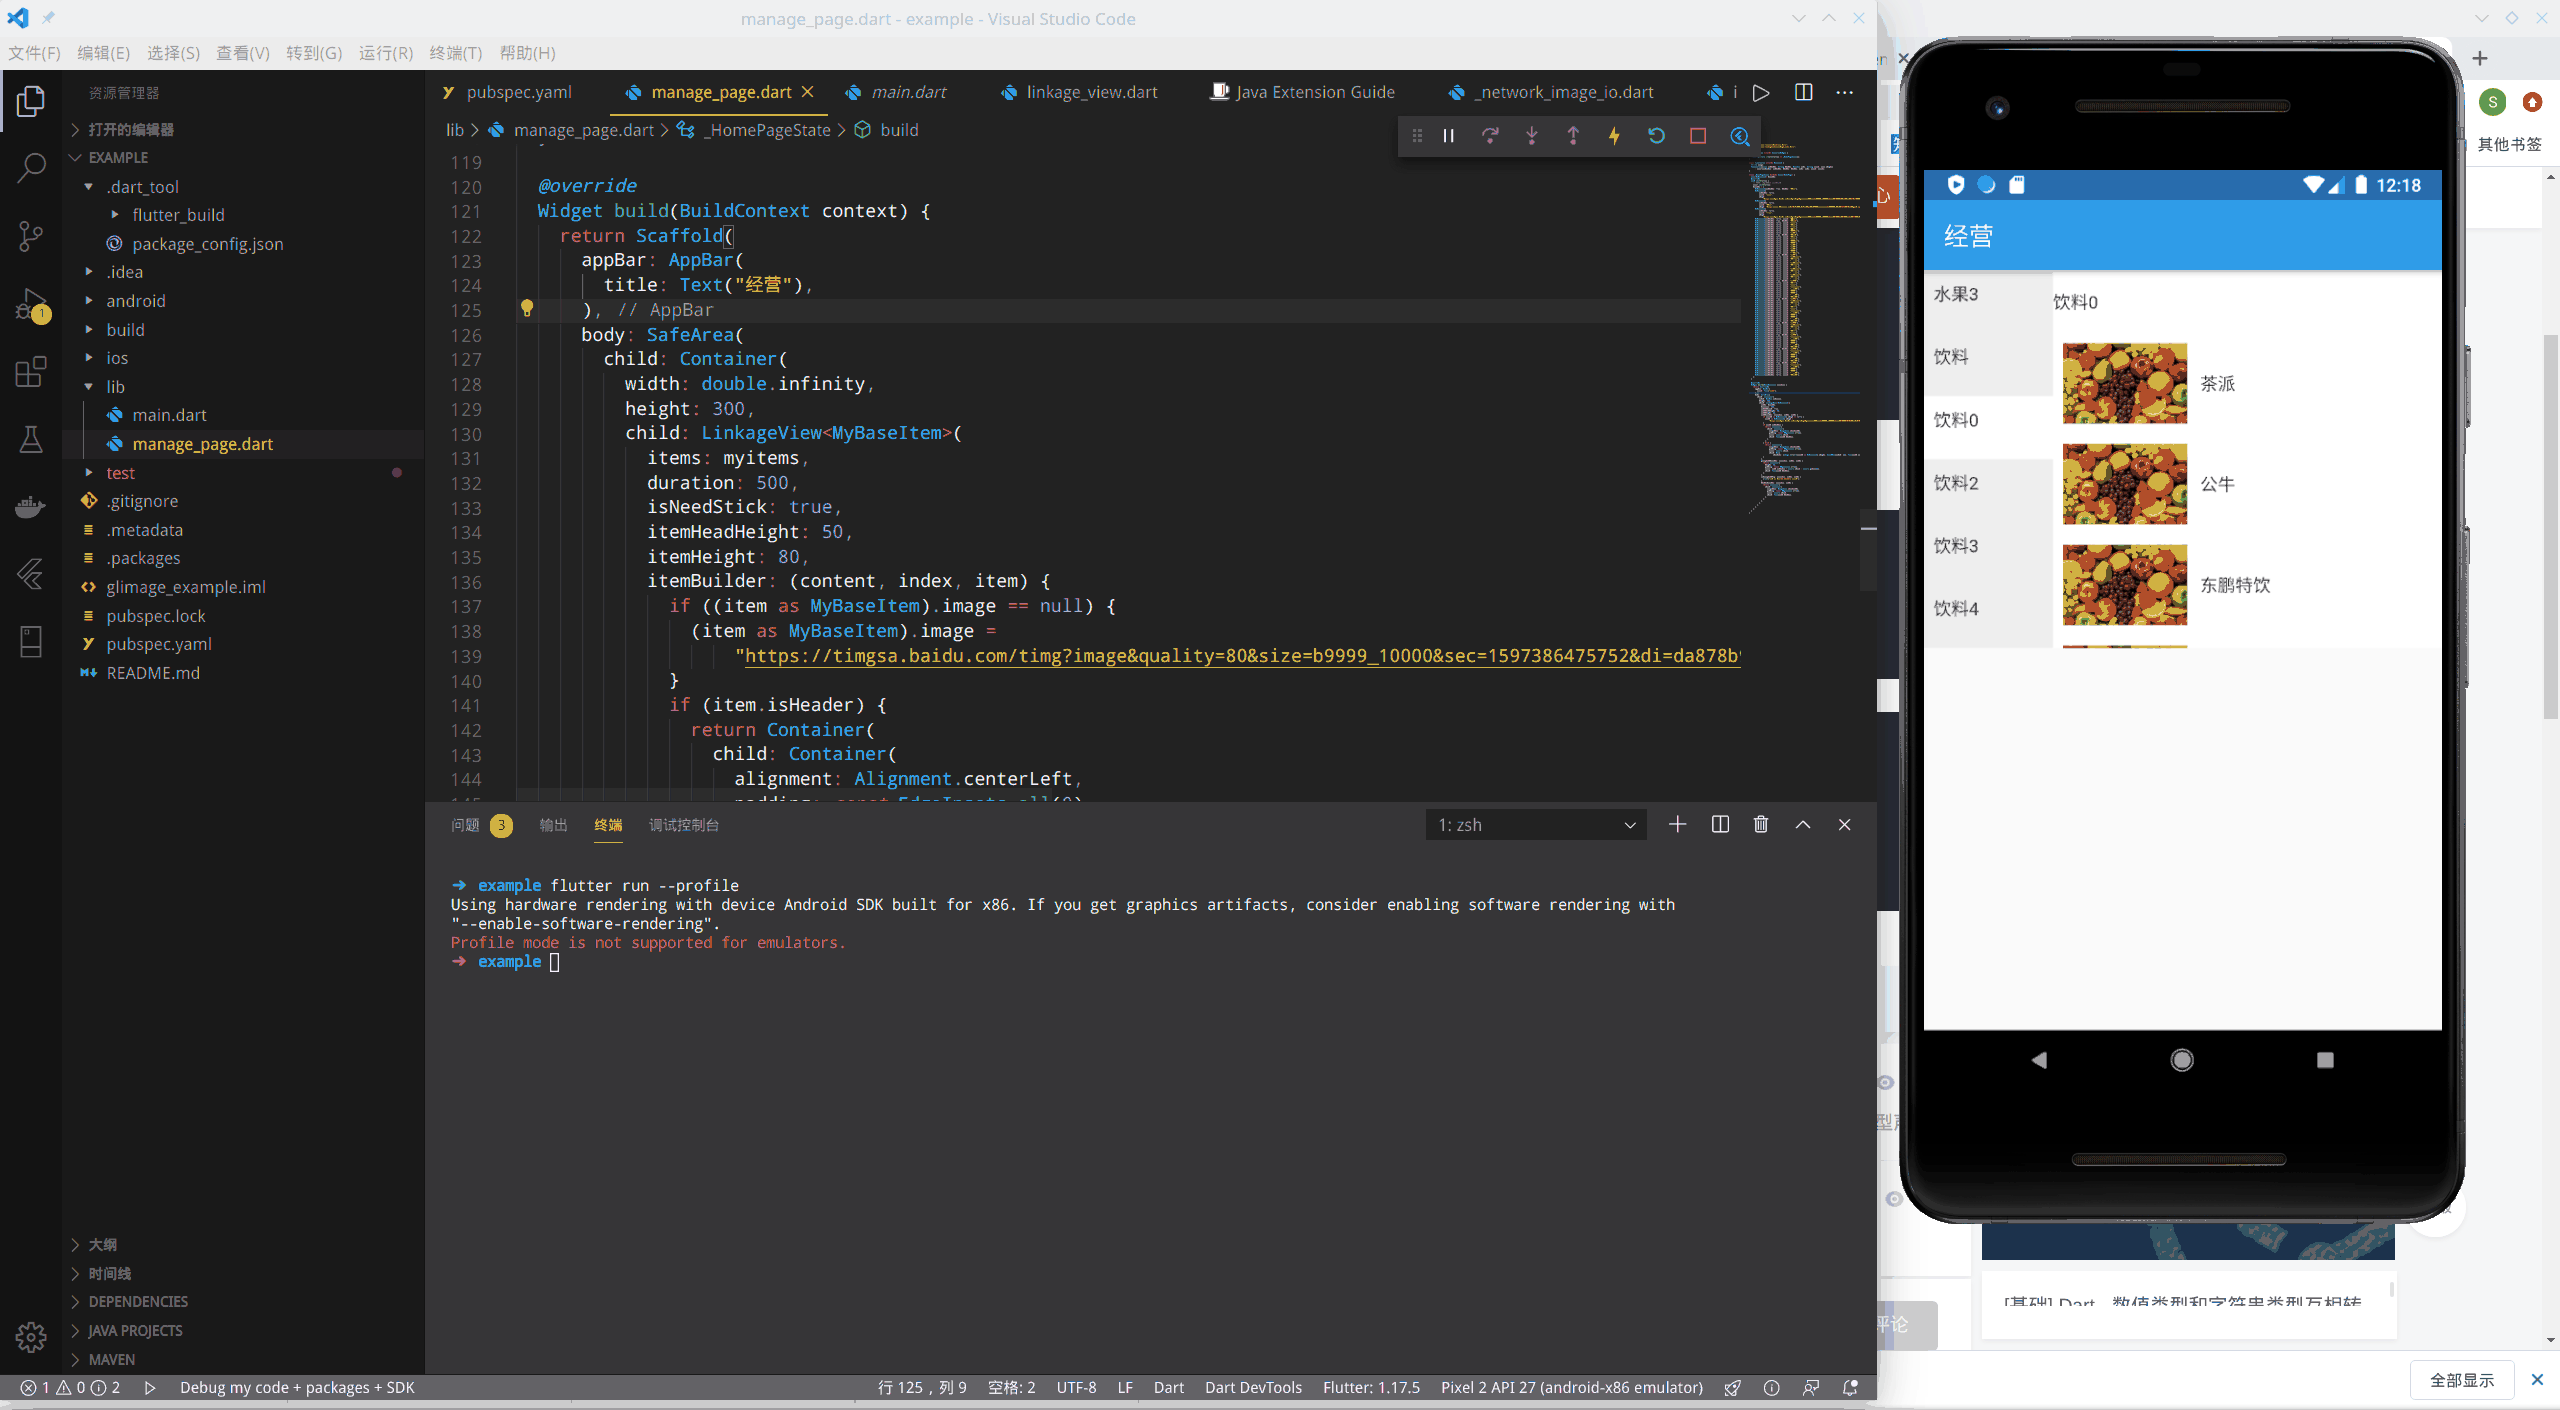Stop the debug session
The height and width of the screenshot is (1410, 2560).
(1698, 136)
